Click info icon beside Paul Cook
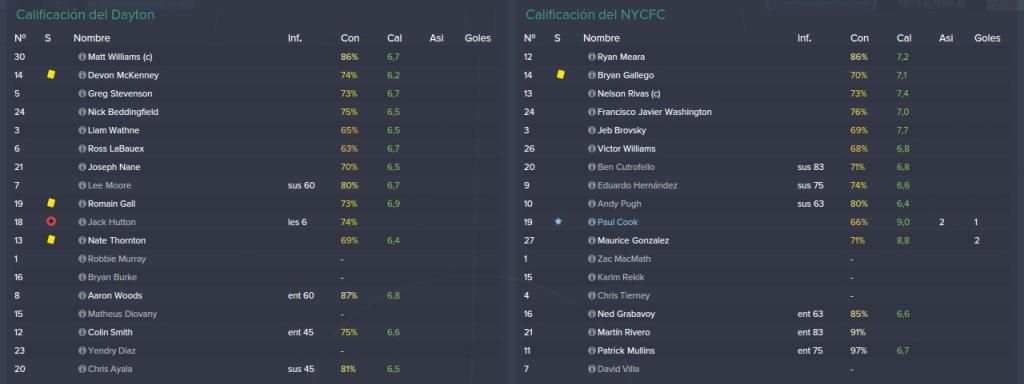1024x384 pixels. tap(591, 222)
